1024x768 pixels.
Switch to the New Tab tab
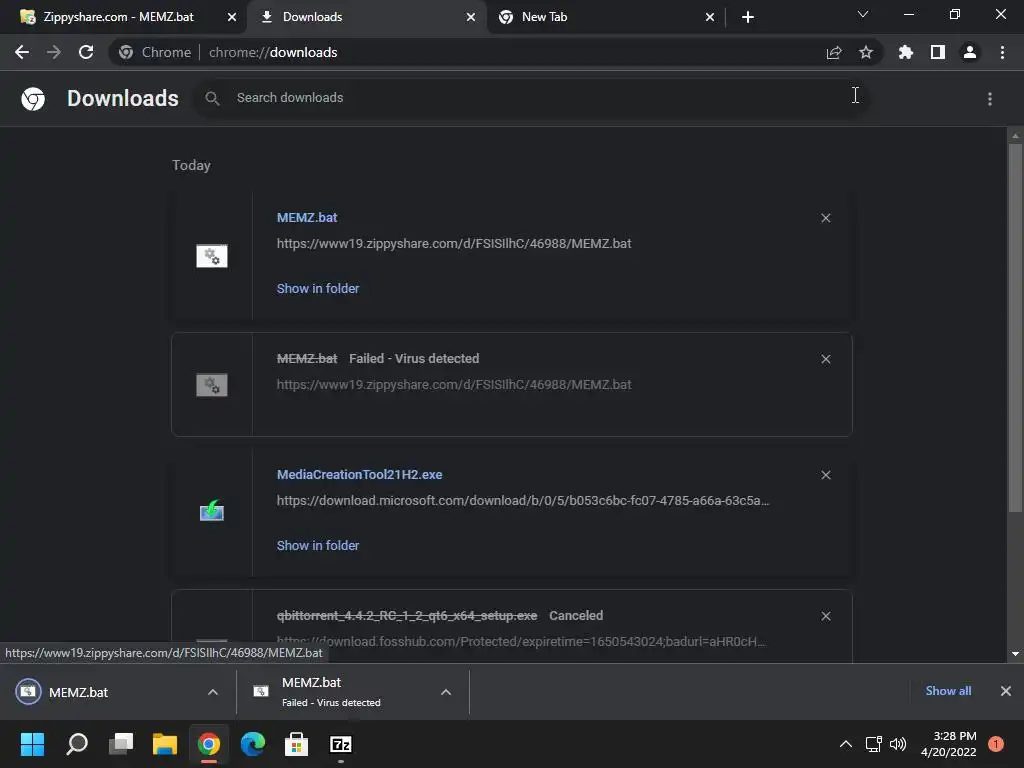[x=544, y=17]
